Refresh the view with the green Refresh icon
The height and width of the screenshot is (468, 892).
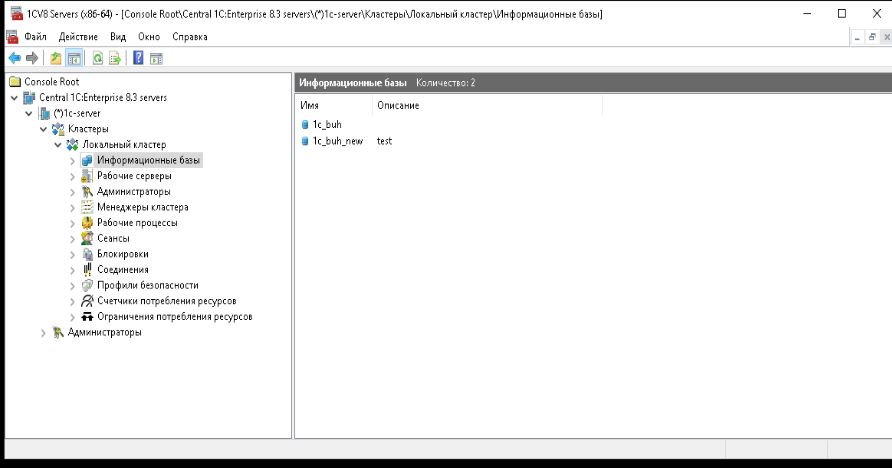(97, 58)
